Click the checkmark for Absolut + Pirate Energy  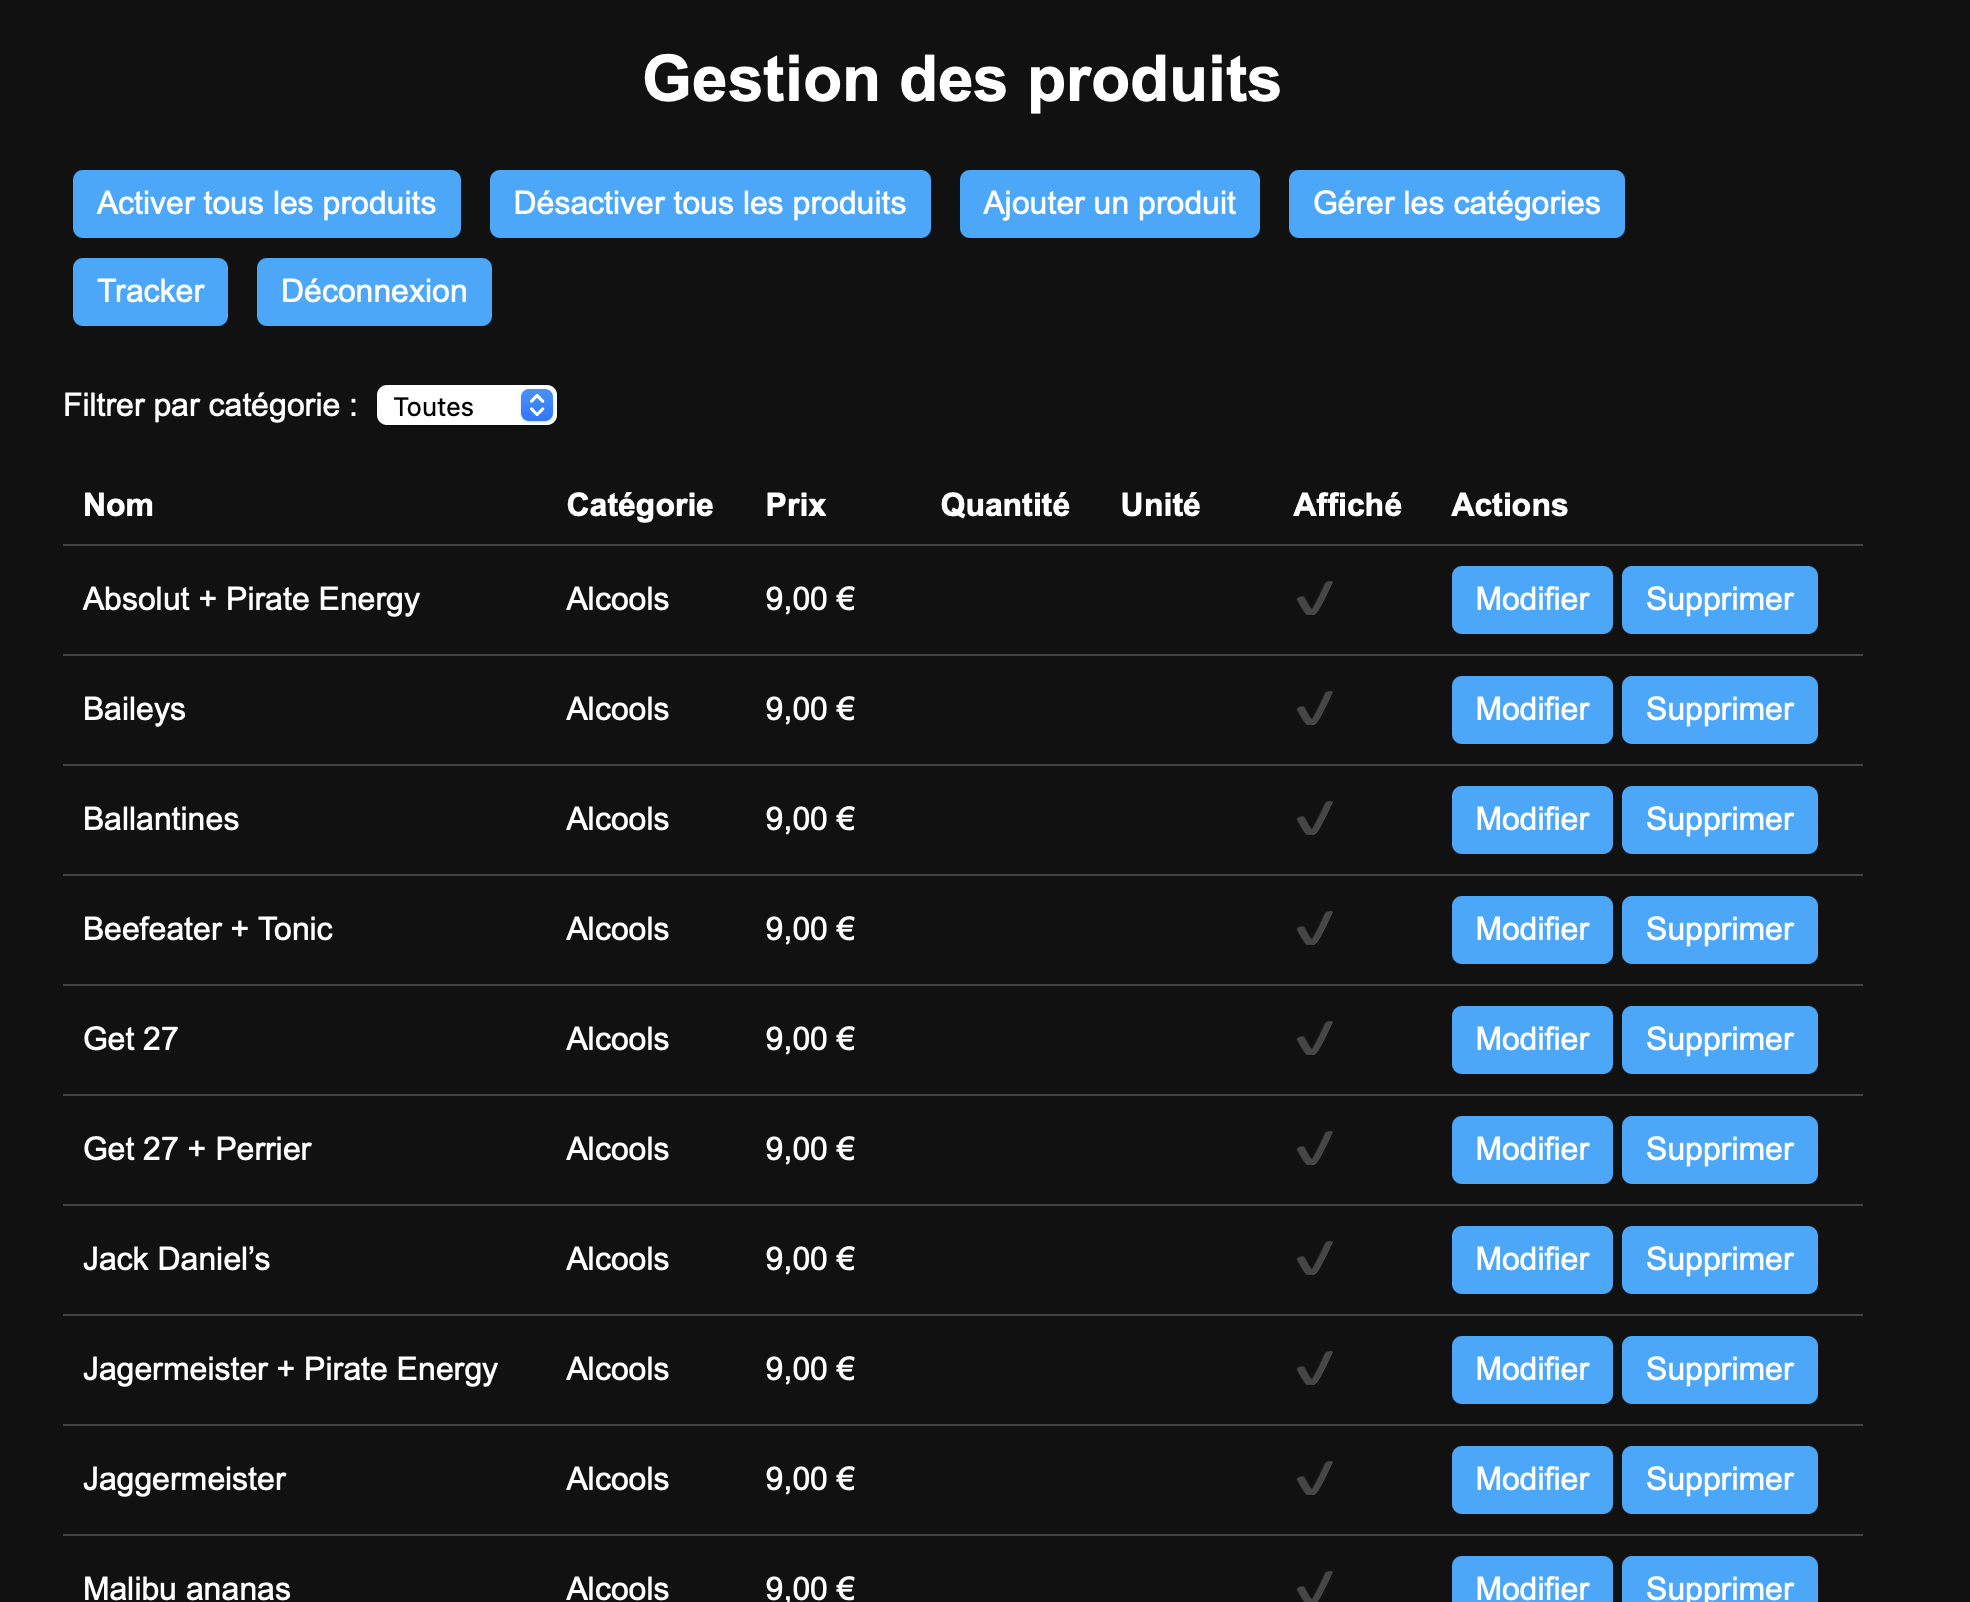click(x=1314, y=599)
